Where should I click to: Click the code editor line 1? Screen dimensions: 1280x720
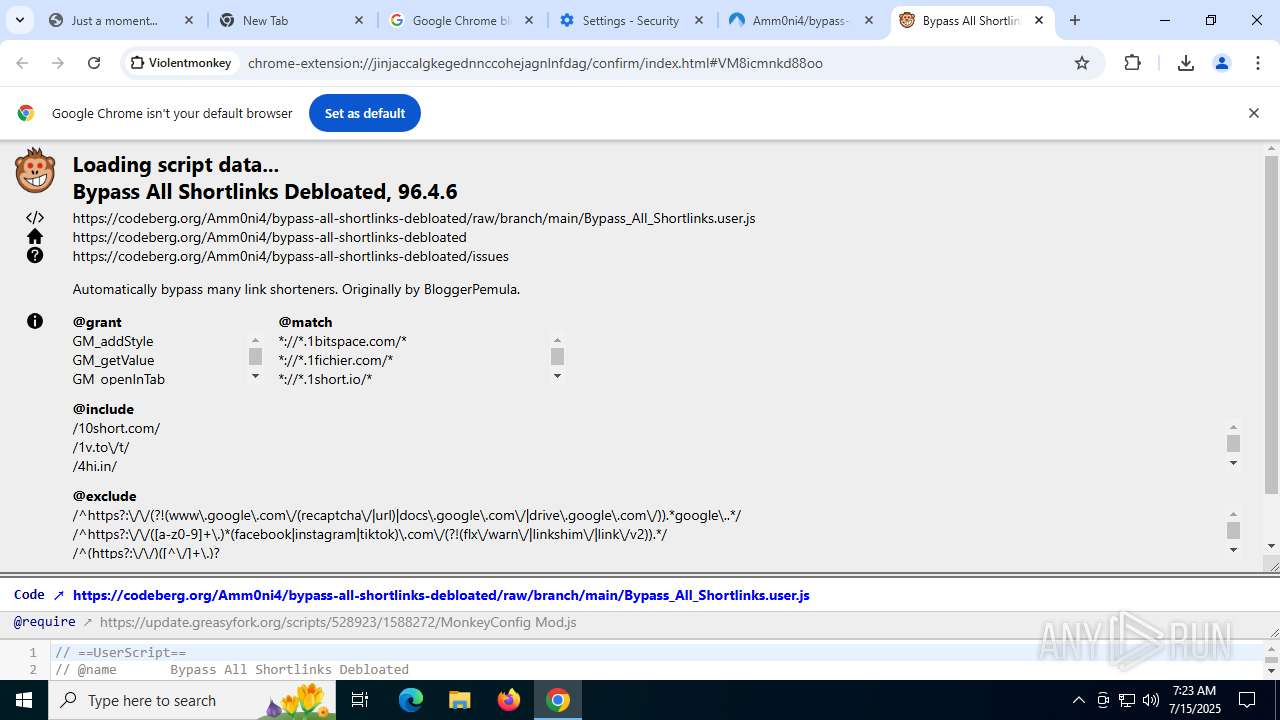pos(120,652)
